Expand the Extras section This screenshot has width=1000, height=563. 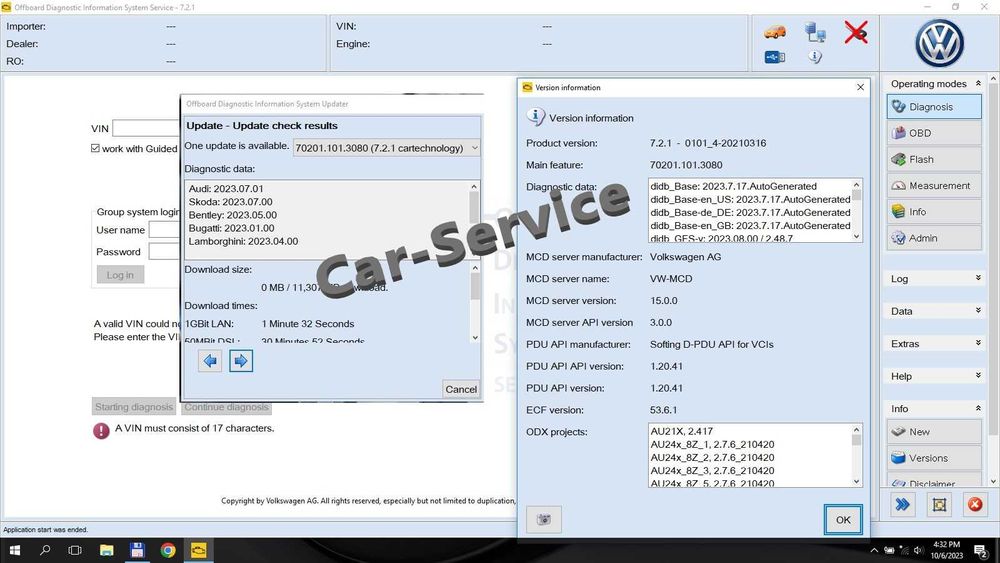pos(978,343)
